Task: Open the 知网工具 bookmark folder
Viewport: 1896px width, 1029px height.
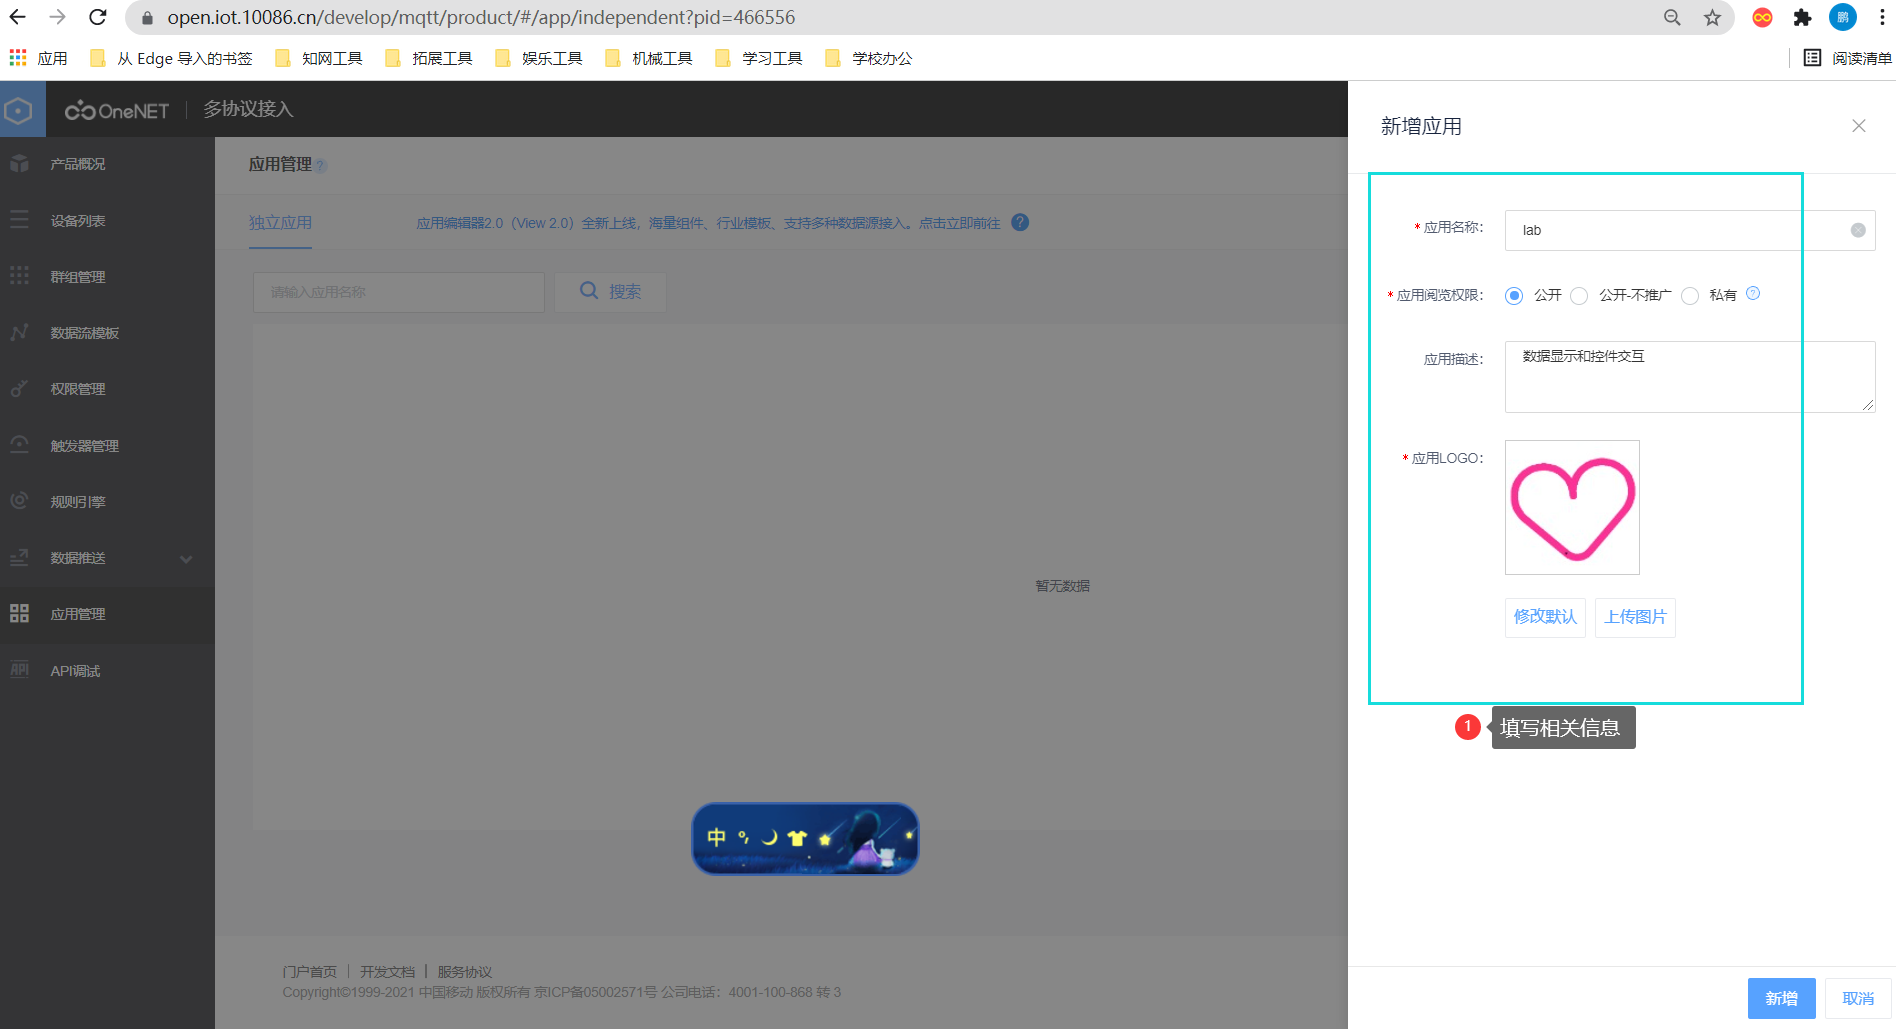Action: 319,58
